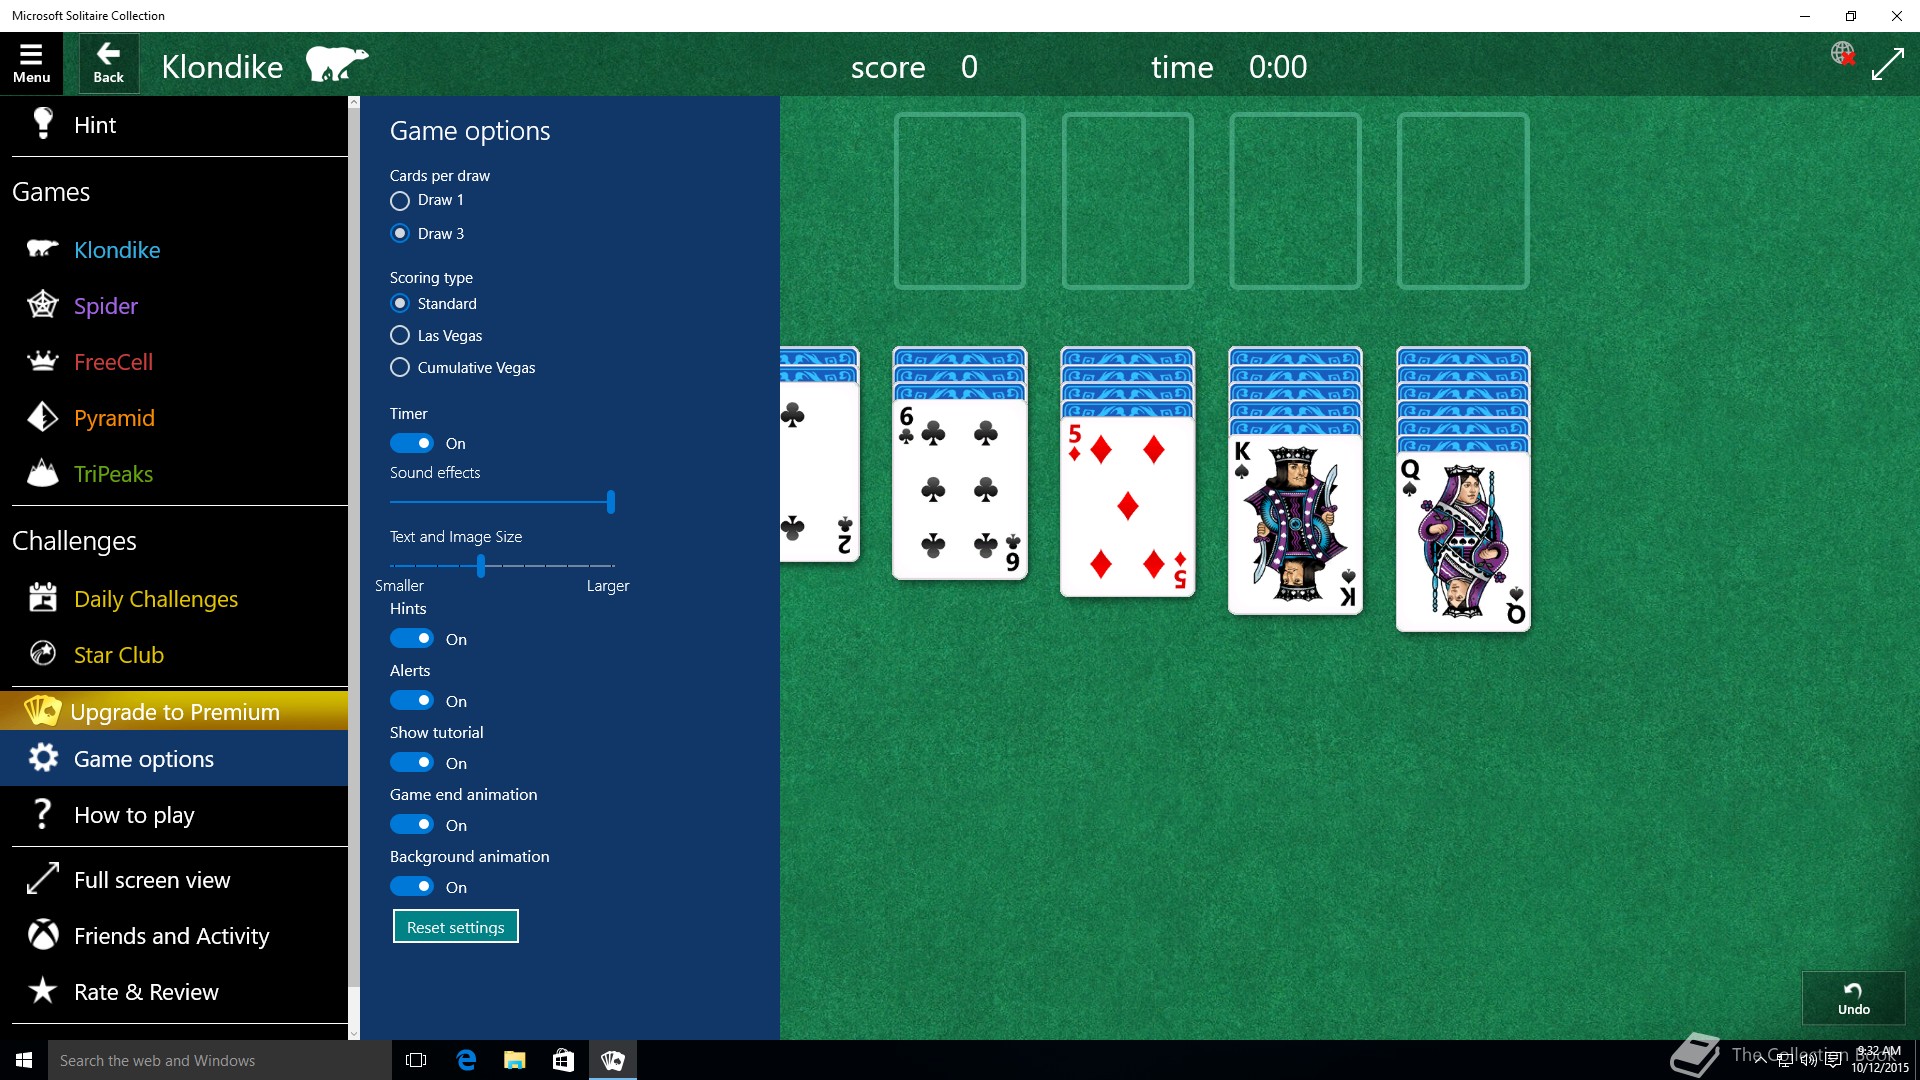Toggle full screen with top-right arrows icon
This screenshot has height=1080, width=1920.
coord(1888,64)
